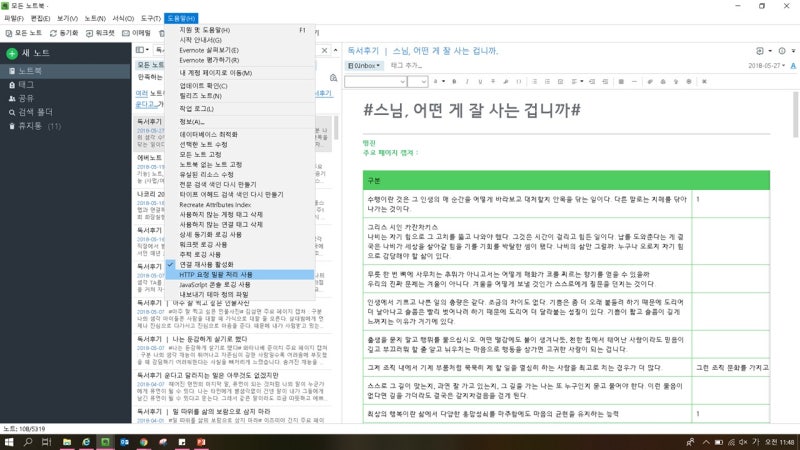Apply strikethrough formatting in the editor toolbar

(x=493, y=82)
